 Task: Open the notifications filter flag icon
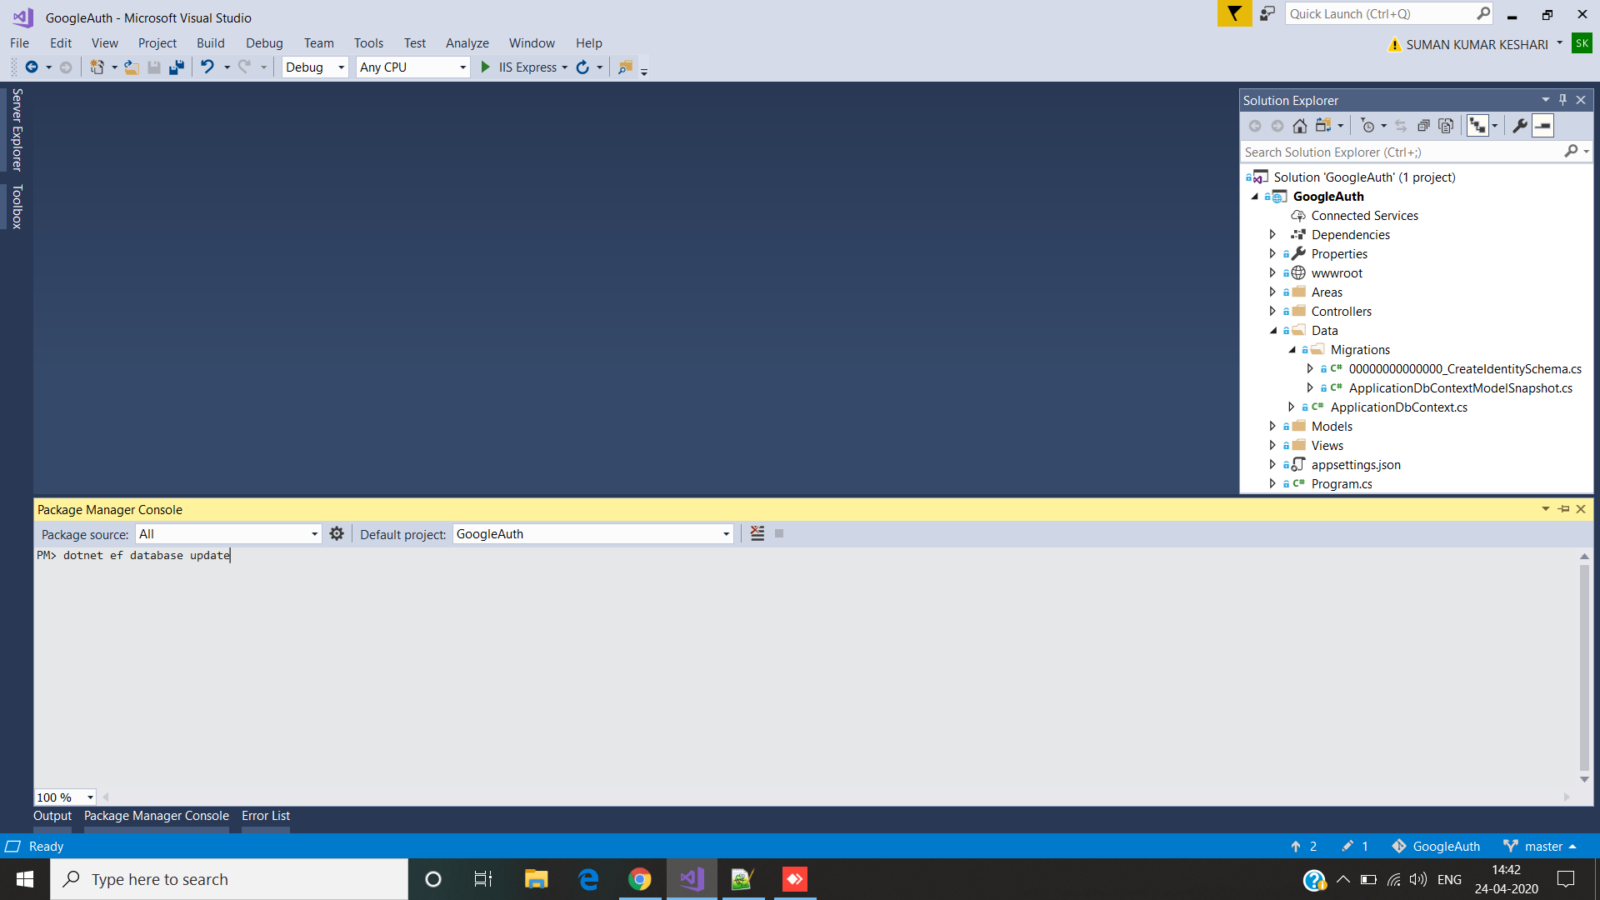point(1234,14)
